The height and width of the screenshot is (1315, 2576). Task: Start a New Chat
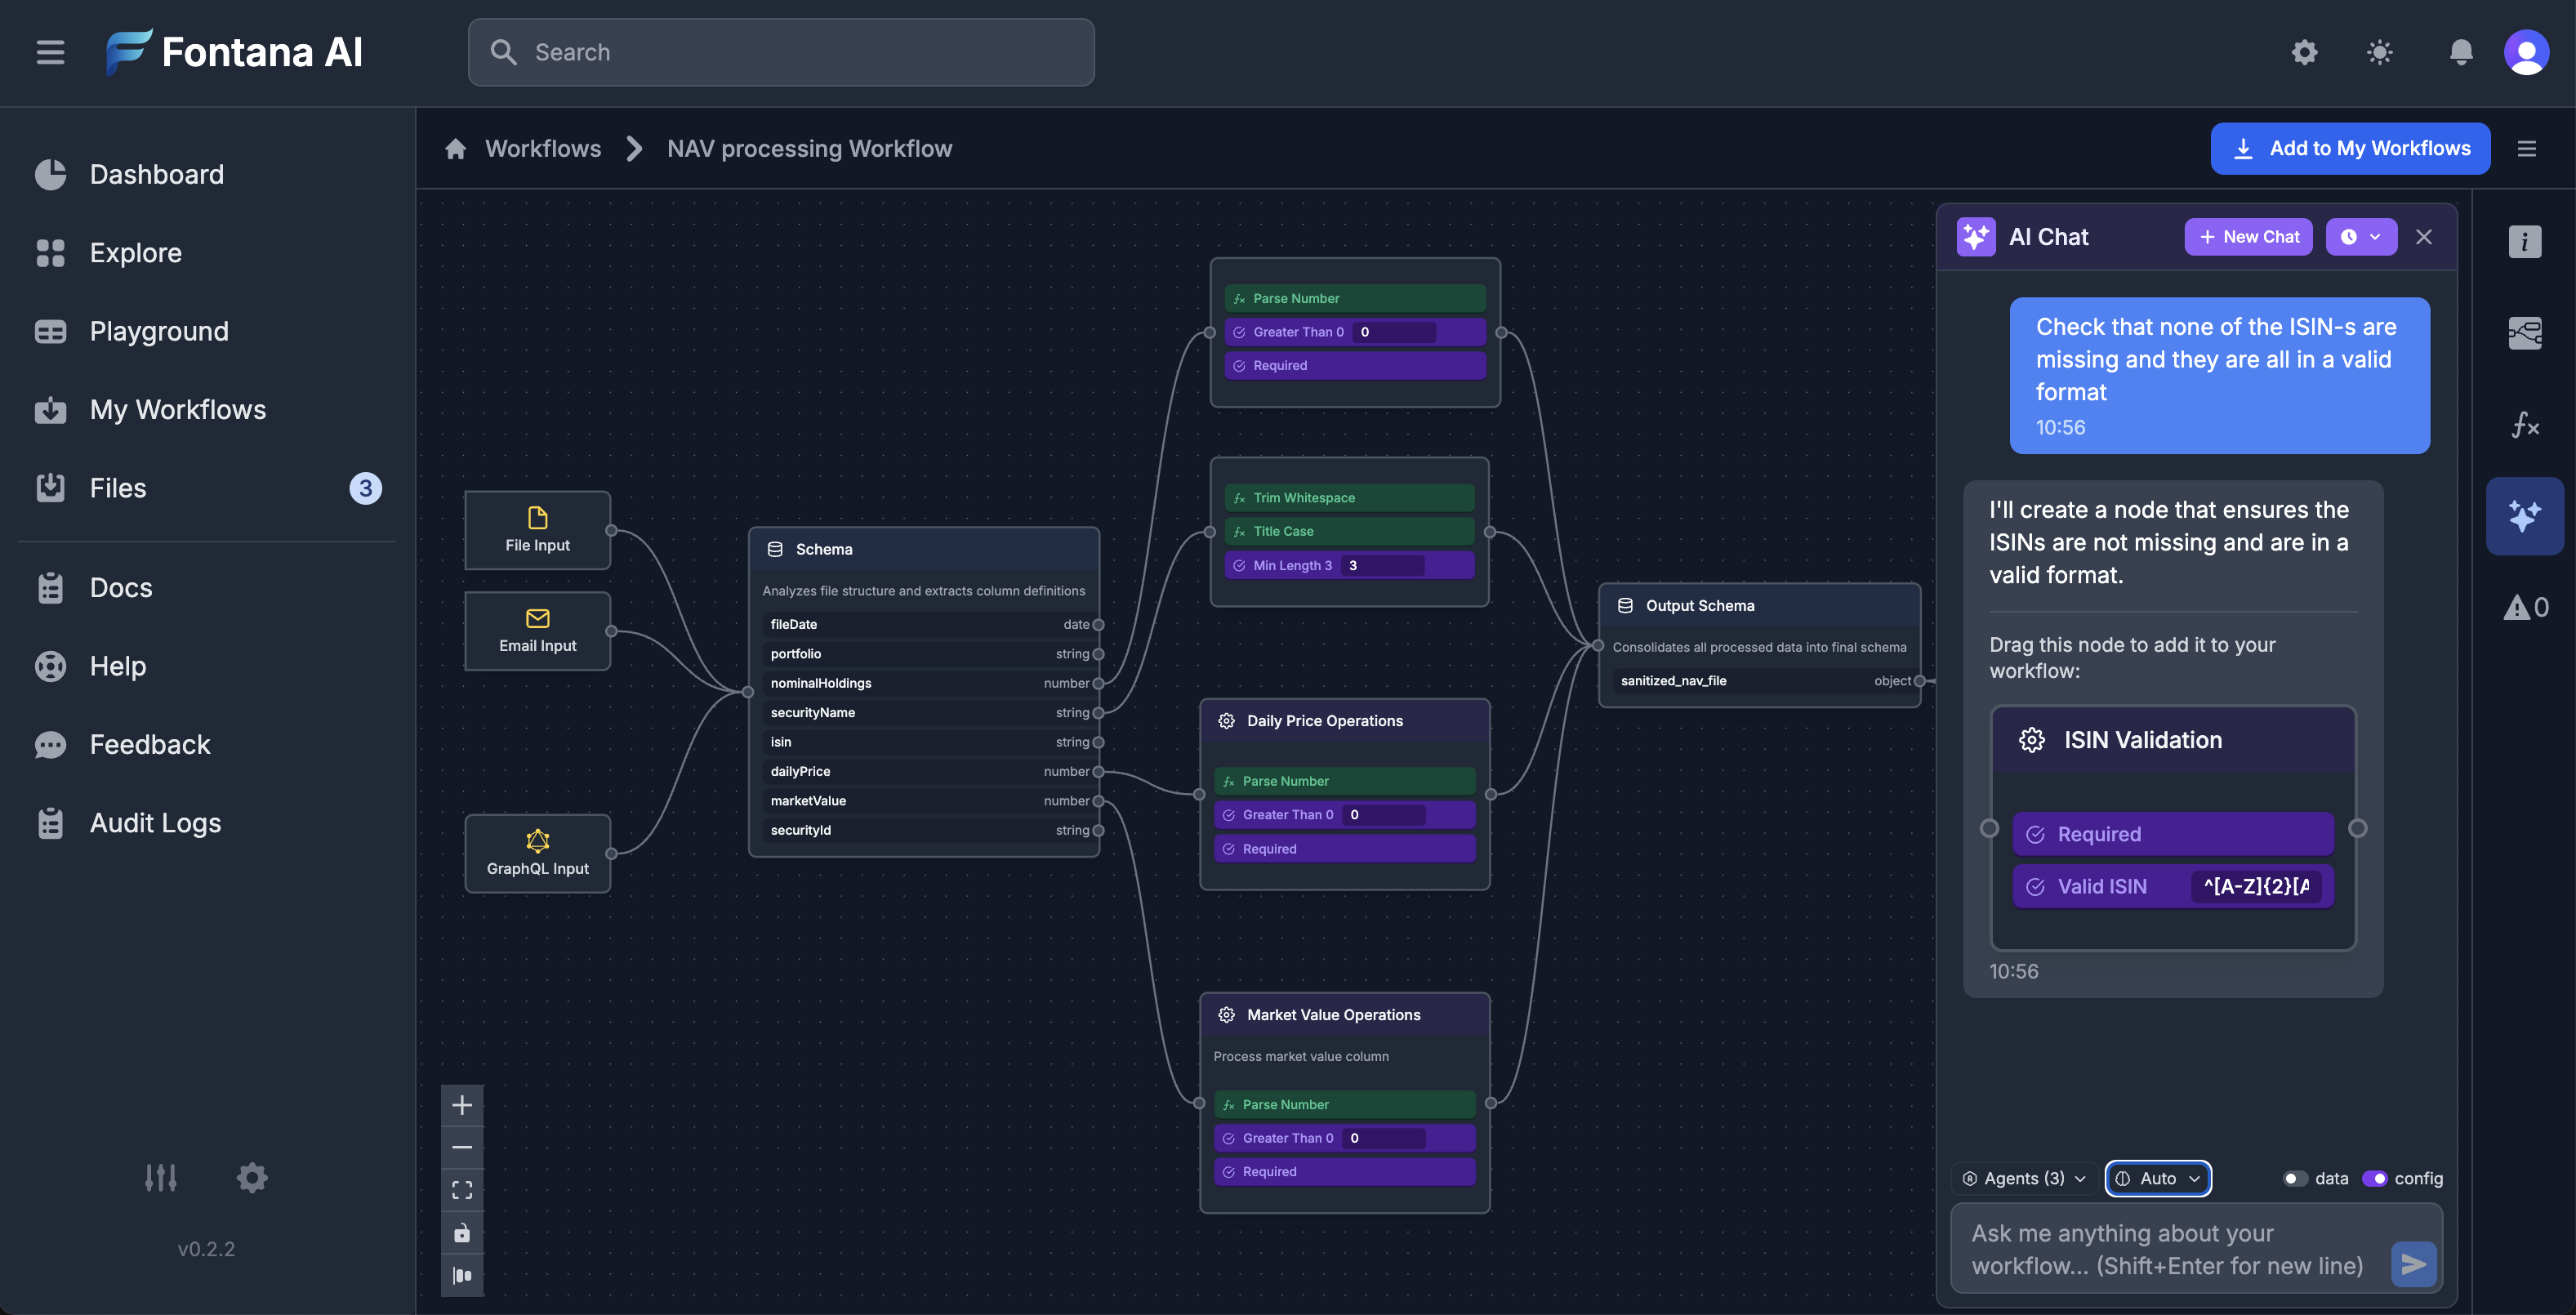tap(2248, 237)
